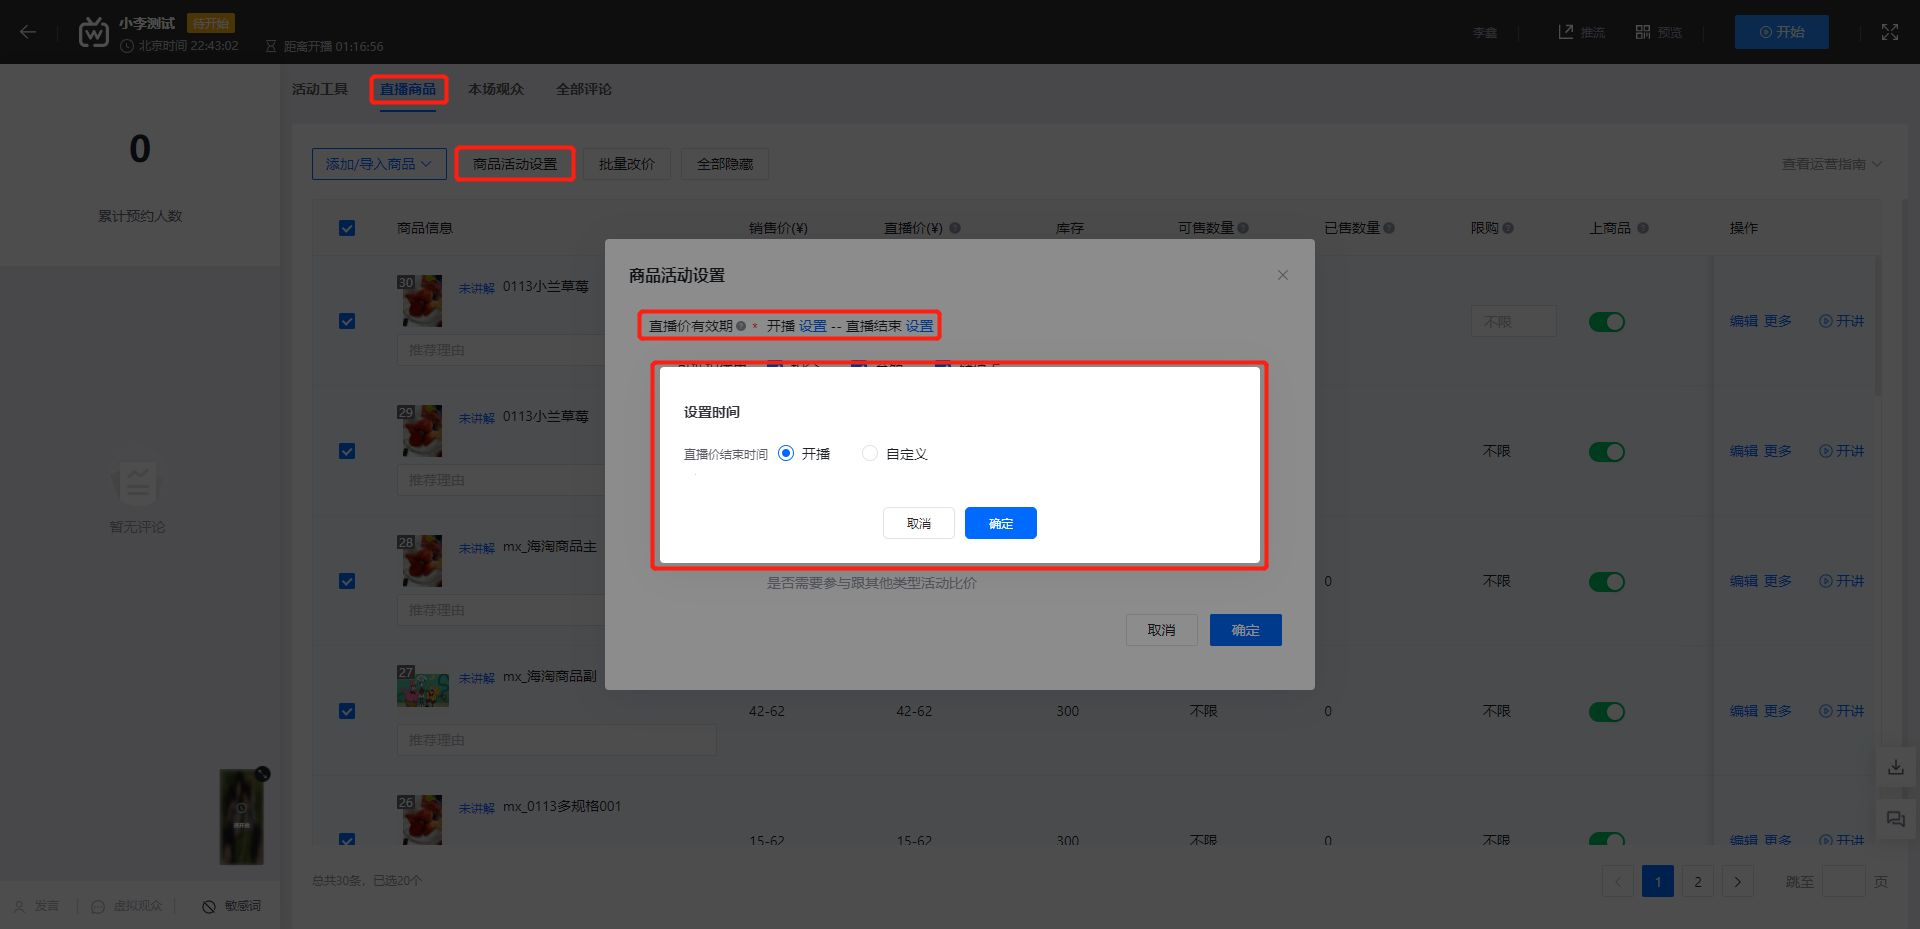Turn off 上商品 switch for item 30
Image resolution: width=1920 pixels, height=929 pixels.
pyautogui.click(x=1607, y=322)
